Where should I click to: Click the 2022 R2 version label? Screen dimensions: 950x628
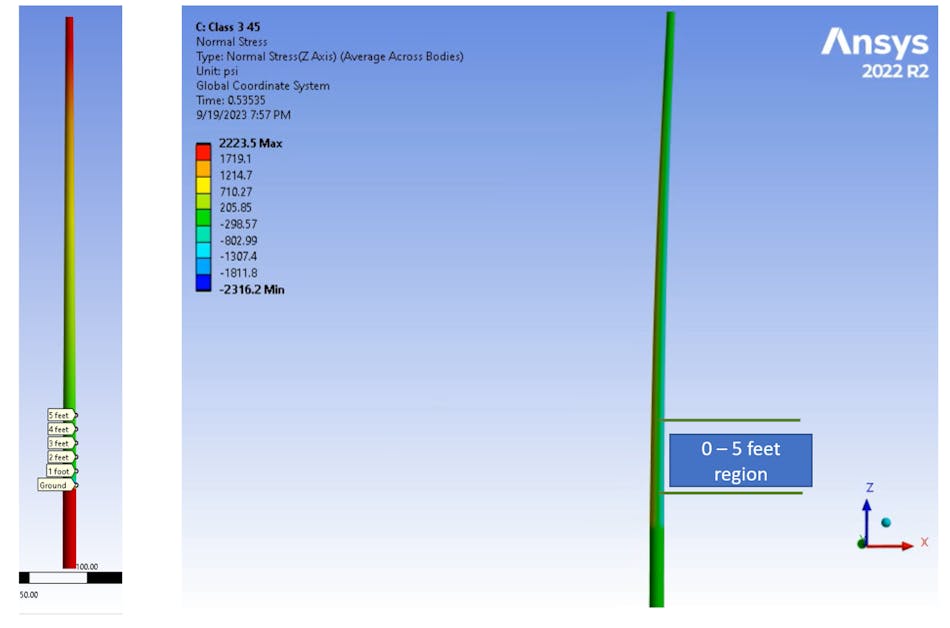coord(895,68)
